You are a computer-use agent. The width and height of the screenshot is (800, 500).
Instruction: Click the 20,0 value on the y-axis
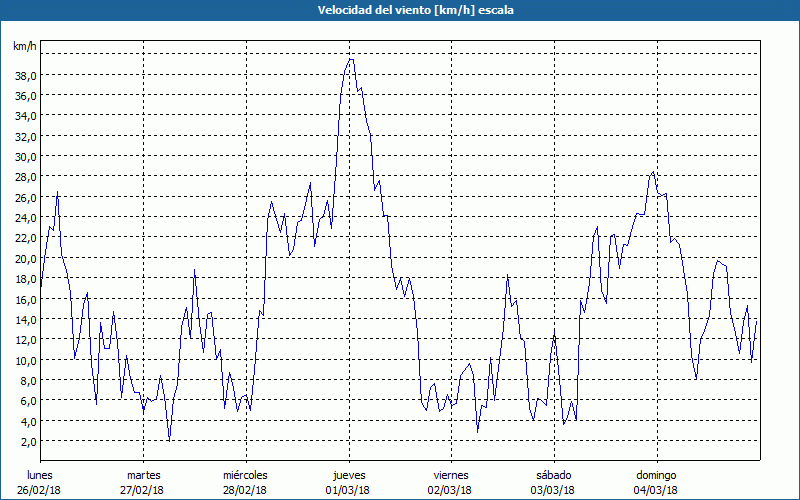(25, 258)
